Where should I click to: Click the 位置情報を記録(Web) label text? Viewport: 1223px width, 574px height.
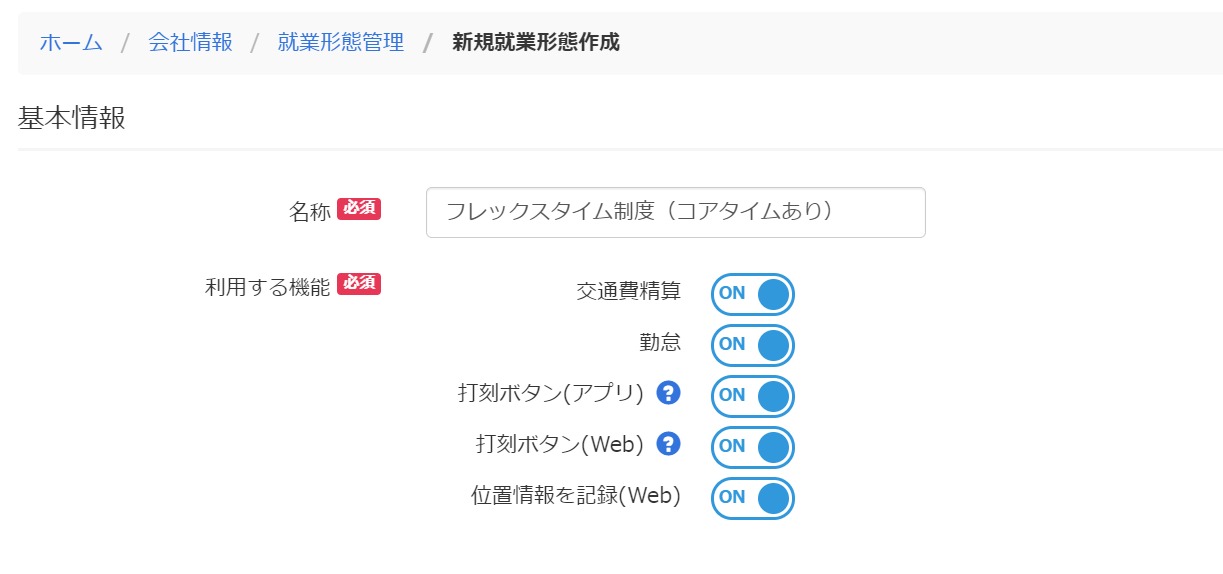[x=576, y=495]
